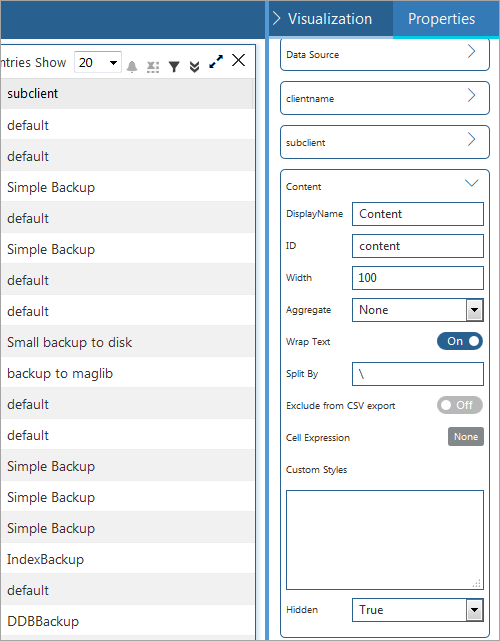
Task: Open the filter funnel icon
Action: (174, 67)
